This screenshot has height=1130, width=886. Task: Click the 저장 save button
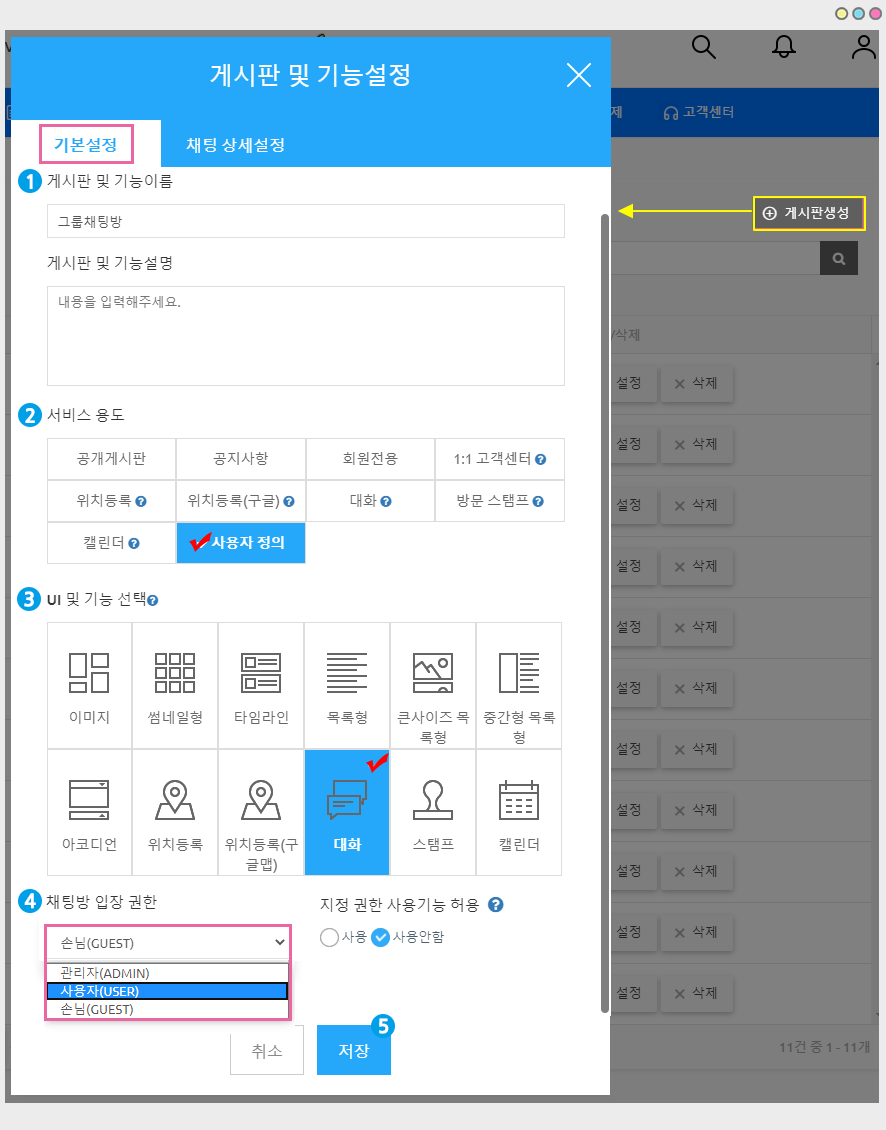(354, 1051)
